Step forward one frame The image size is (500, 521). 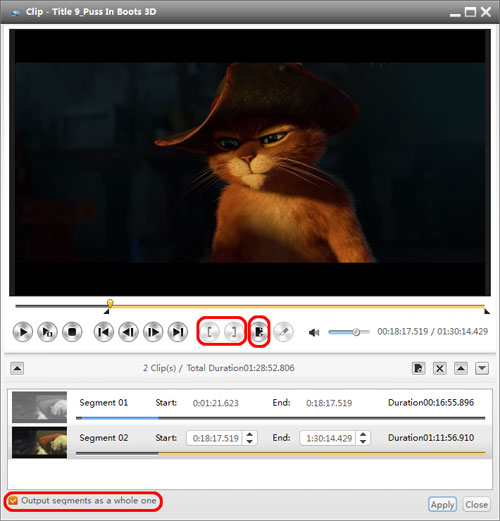pyautogui.click(x=153, y=332)
